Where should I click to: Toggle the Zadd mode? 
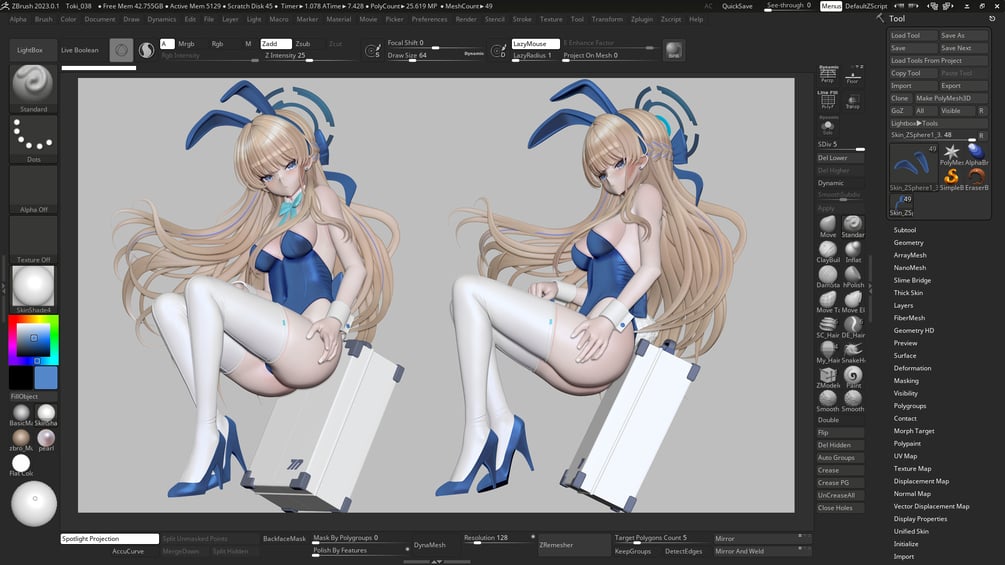276,44
